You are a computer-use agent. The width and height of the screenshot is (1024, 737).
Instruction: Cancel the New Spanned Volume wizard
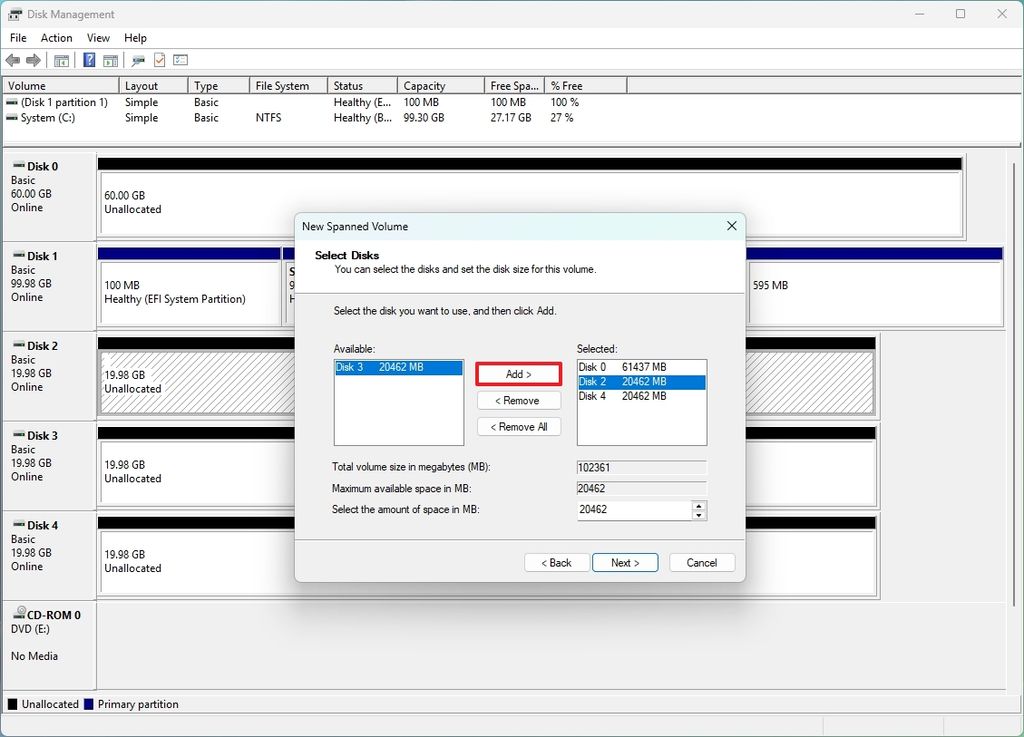coord(701,562)
